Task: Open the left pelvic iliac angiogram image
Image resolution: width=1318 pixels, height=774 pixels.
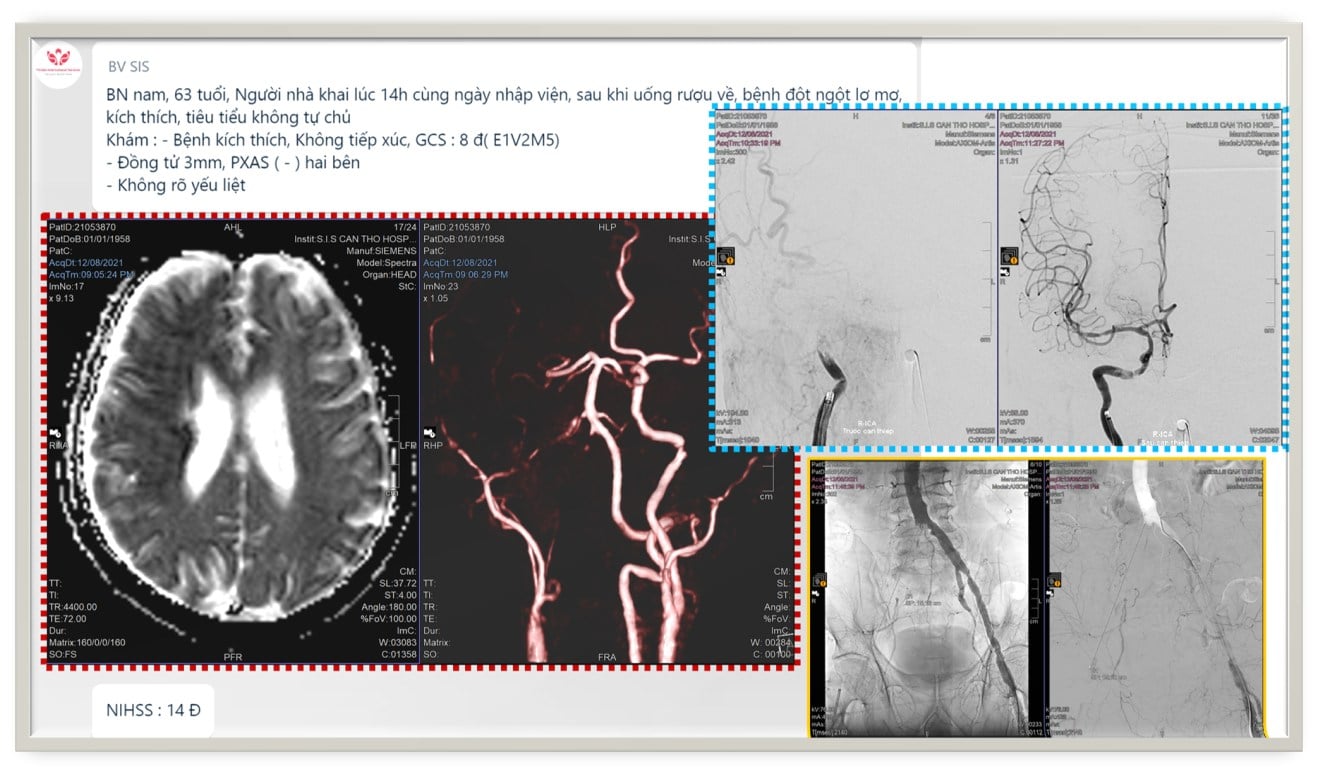Action: coord(925,600)
